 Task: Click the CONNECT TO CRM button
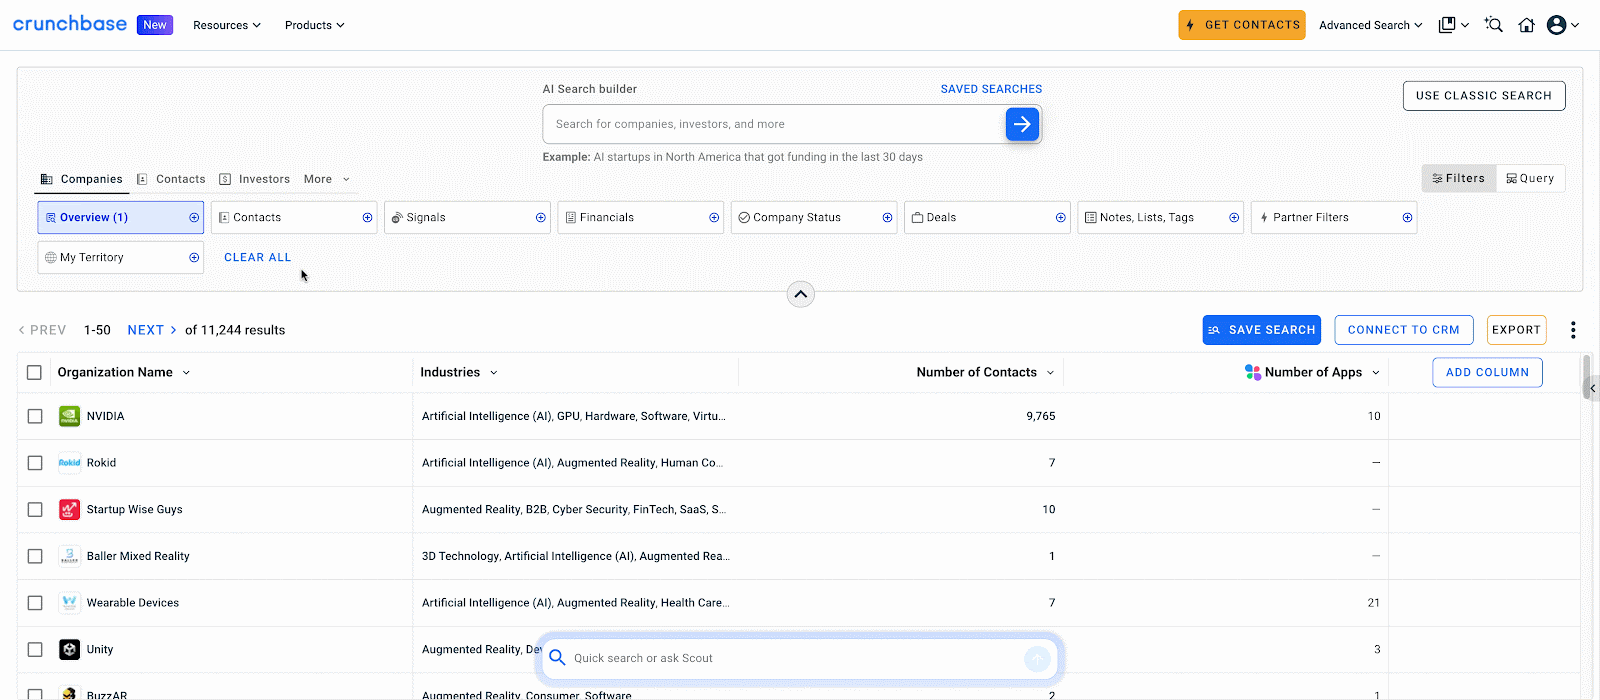click(x=1404, y=330)
